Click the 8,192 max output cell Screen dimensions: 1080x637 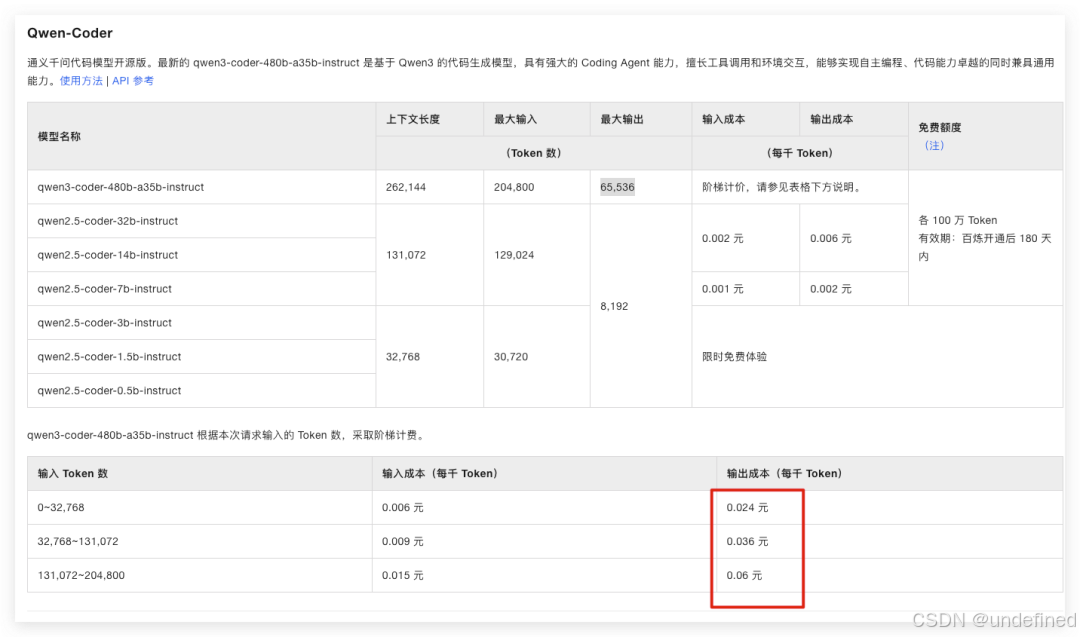tap(614, 306)
